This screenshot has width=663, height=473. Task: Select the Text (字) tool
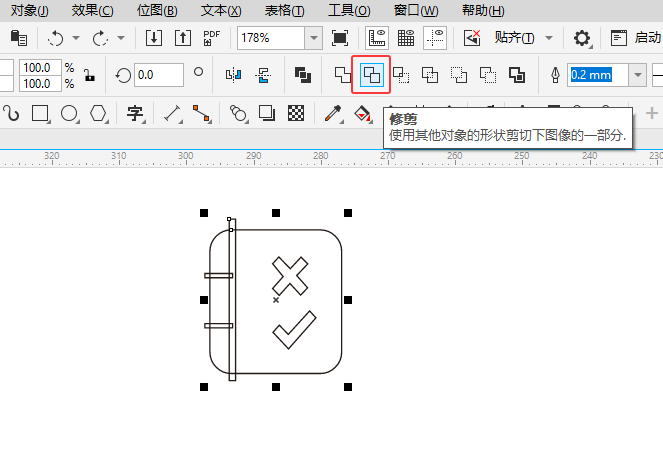click(x=135, y=113)
